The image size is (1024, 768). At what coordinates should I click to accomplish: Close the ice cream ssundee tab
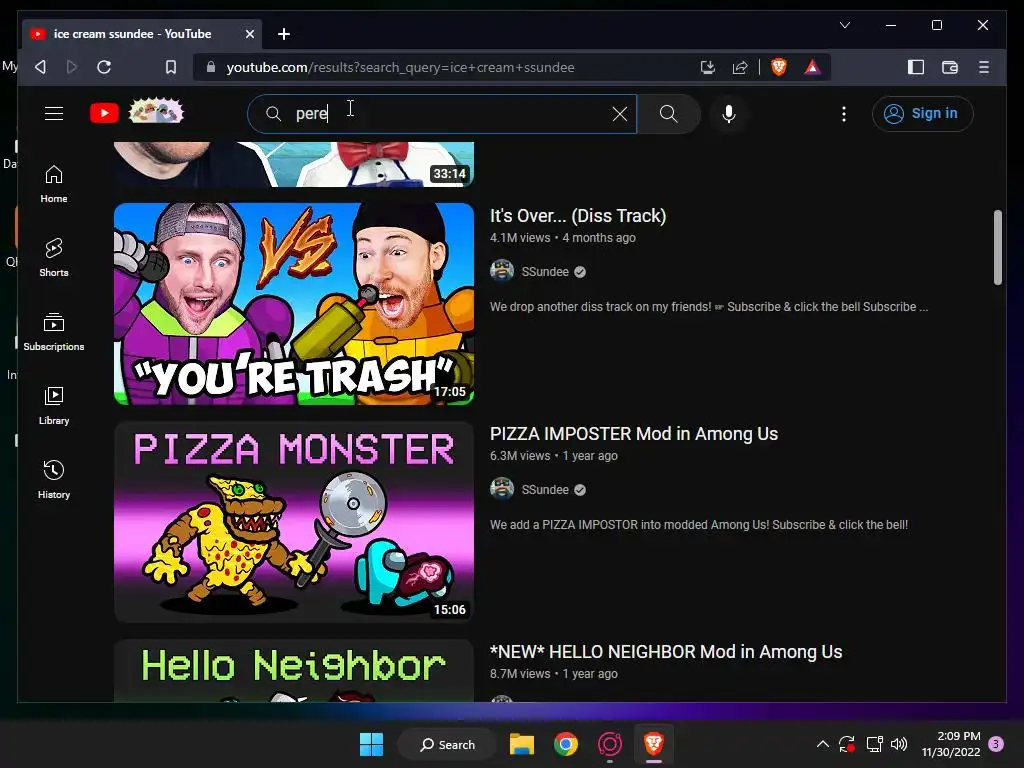(x=249, y=34)
